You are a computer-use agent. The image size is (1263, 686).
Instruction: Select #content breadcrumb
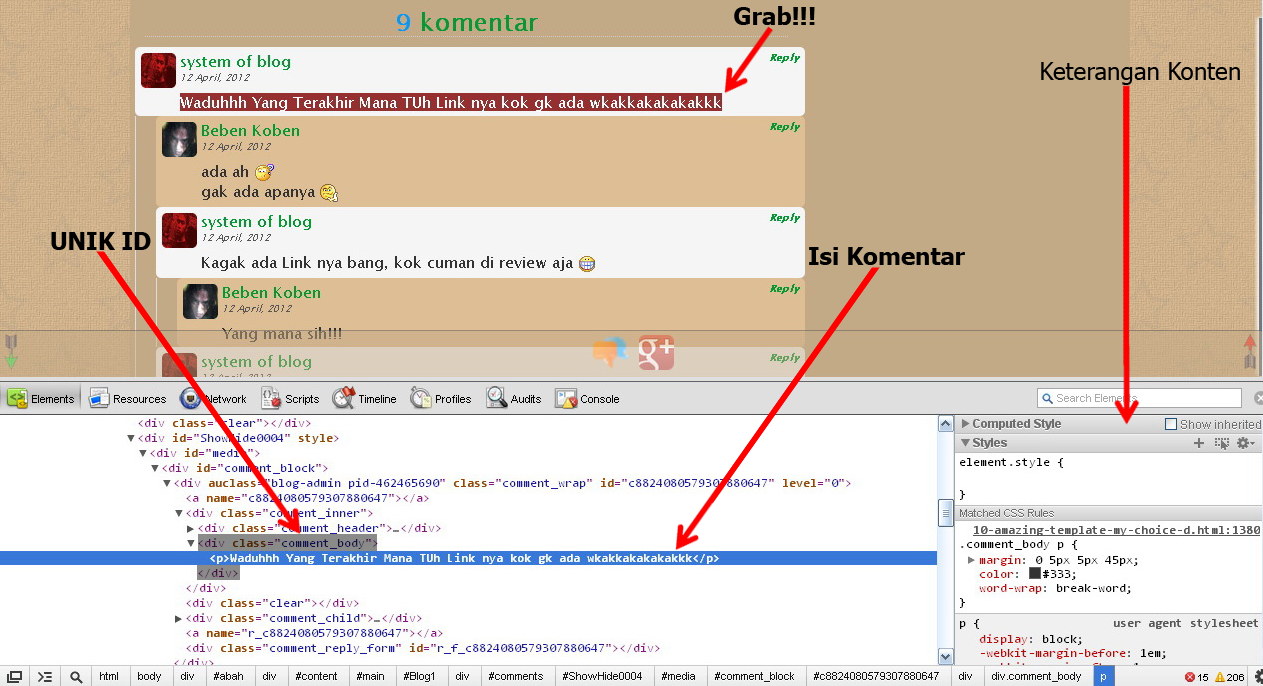point(317,676)
